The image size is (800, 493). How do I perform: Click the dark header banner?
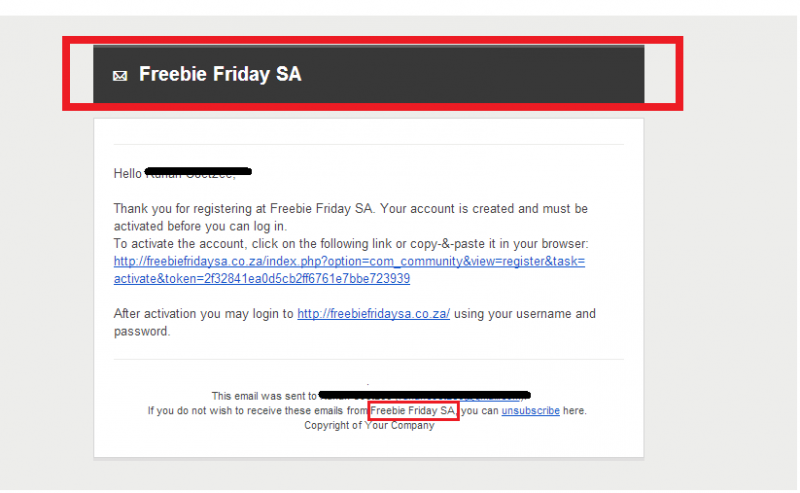point(368,74)
